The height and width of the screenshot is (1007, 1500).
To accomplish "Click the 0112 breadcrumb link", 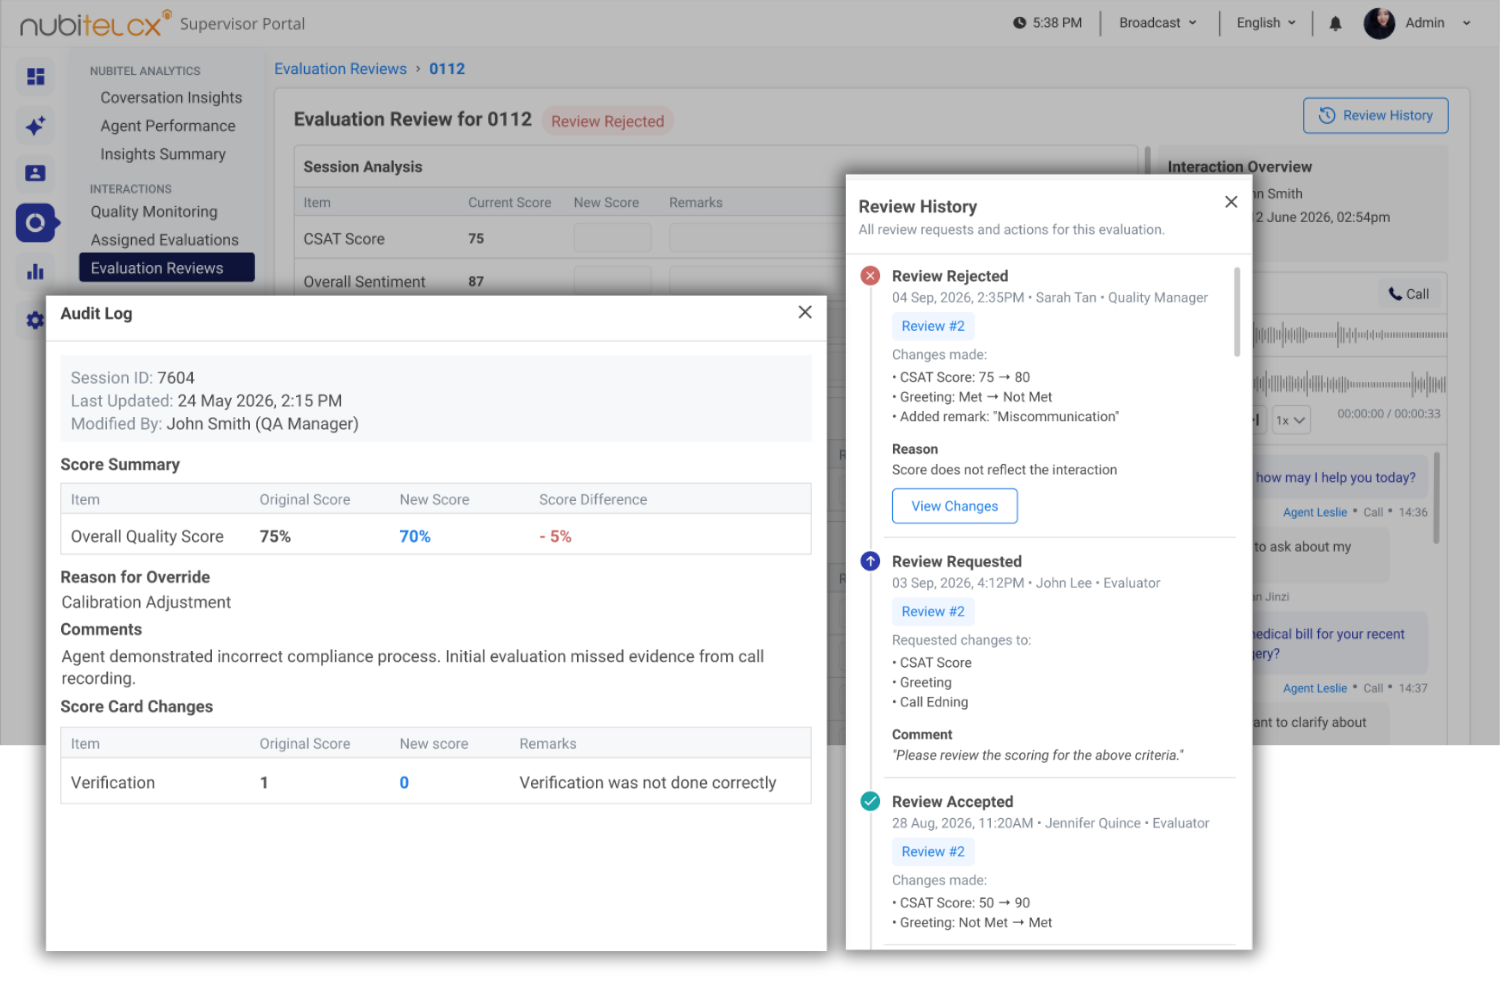I will [x=447, y=69].
